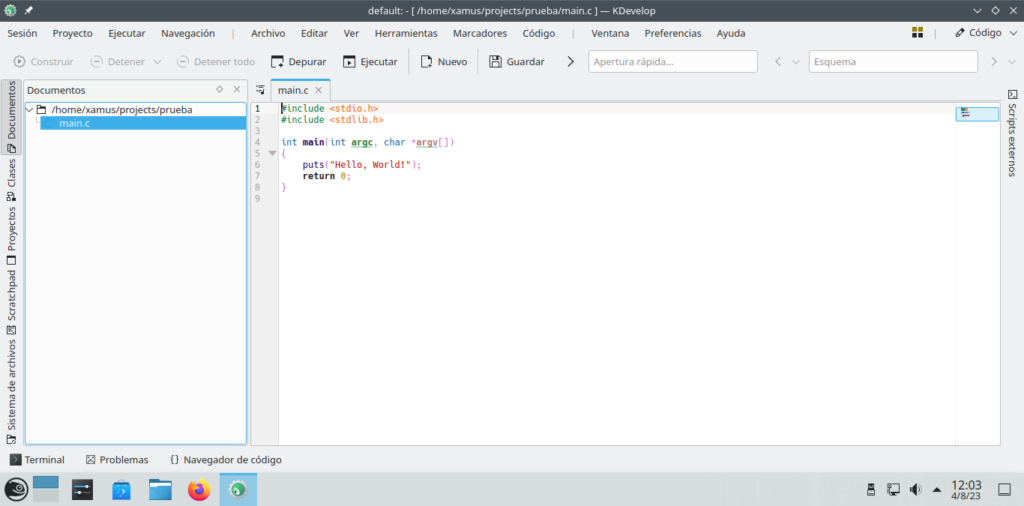Click the document list icon left of tabs

click(260, 89)
